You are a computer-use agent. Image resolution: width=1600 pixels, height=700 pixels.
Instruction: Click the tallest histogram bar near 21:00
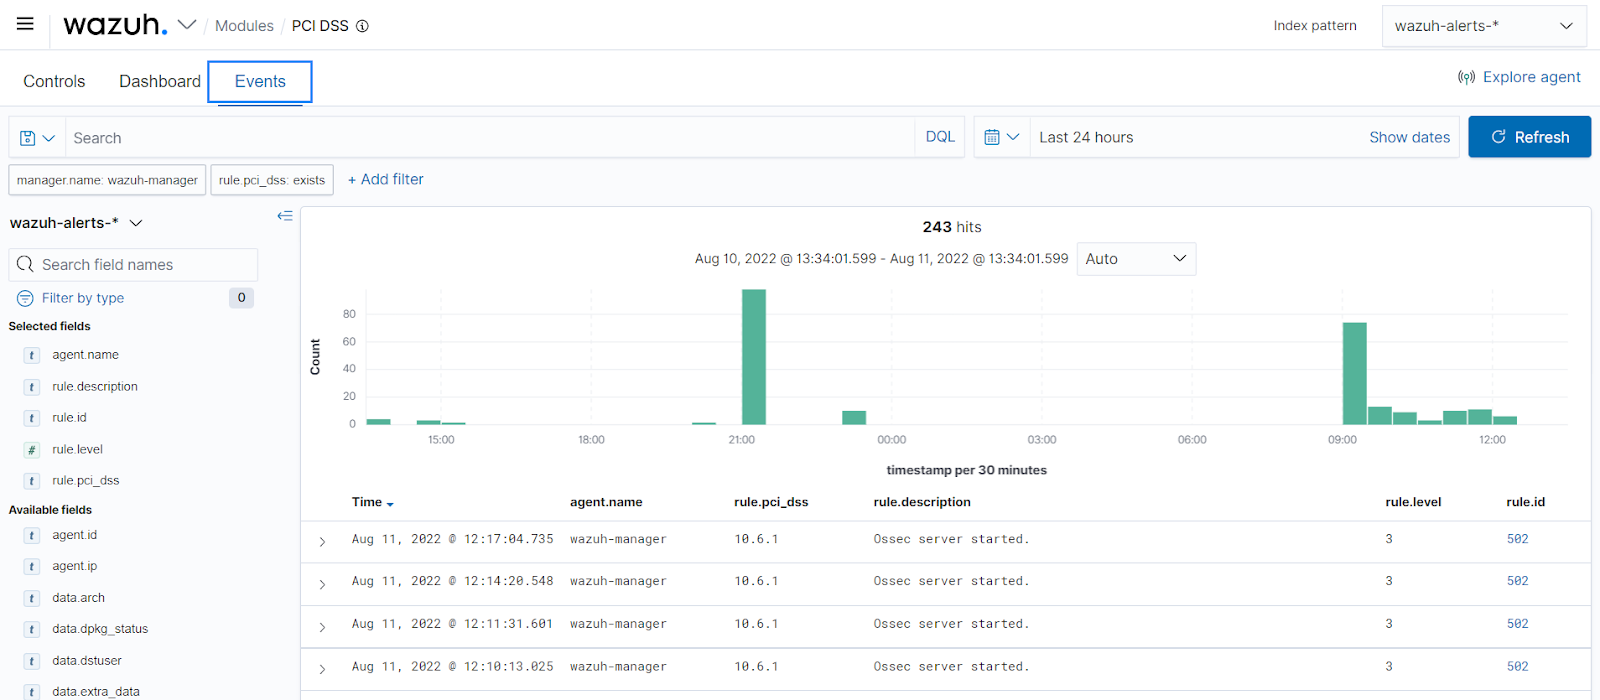[754, 357]
